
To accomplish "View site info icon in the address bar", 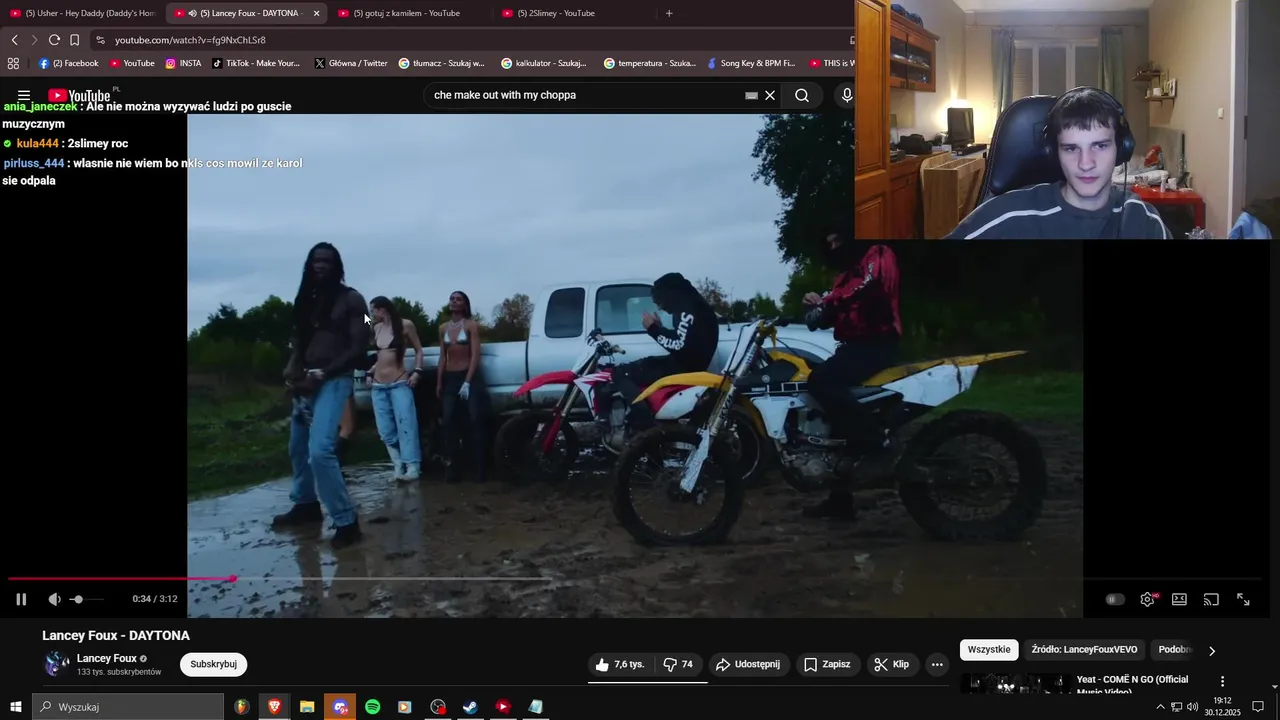I will [101, 40].
